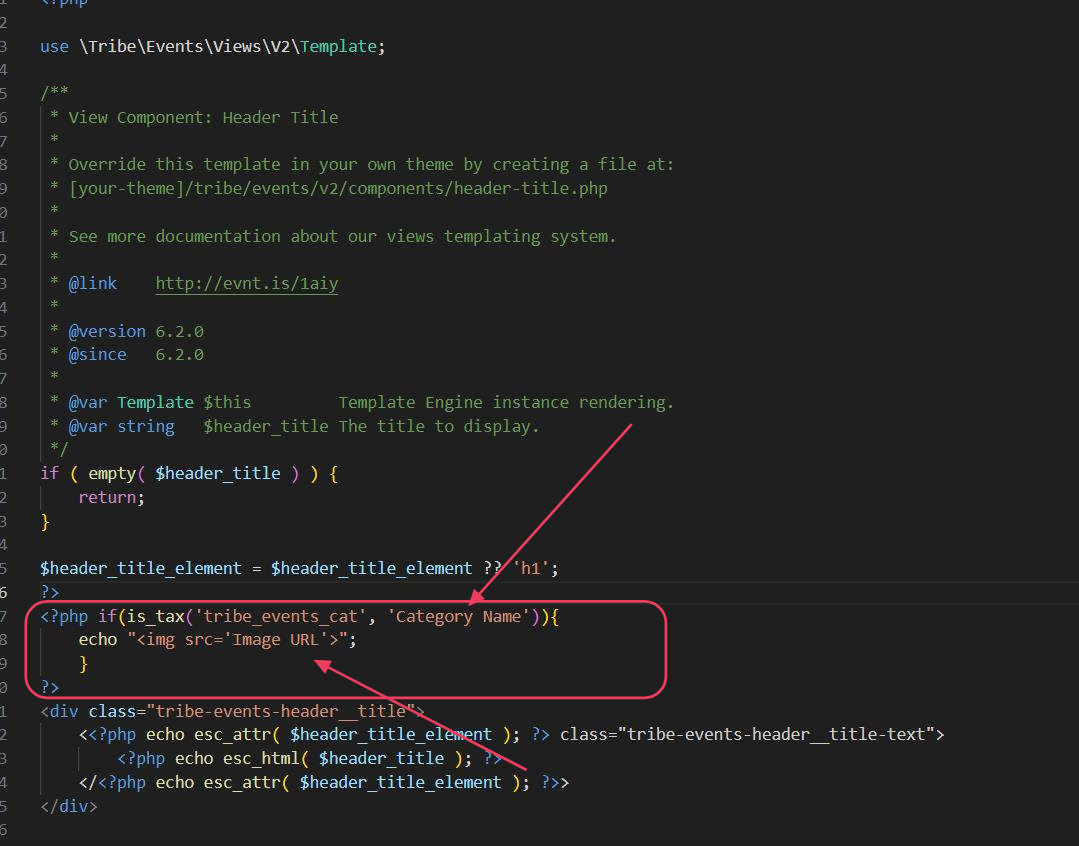Click the closing </div> tag
Viewport: 1079px width, 846px height.
click(x=68, y=805)
